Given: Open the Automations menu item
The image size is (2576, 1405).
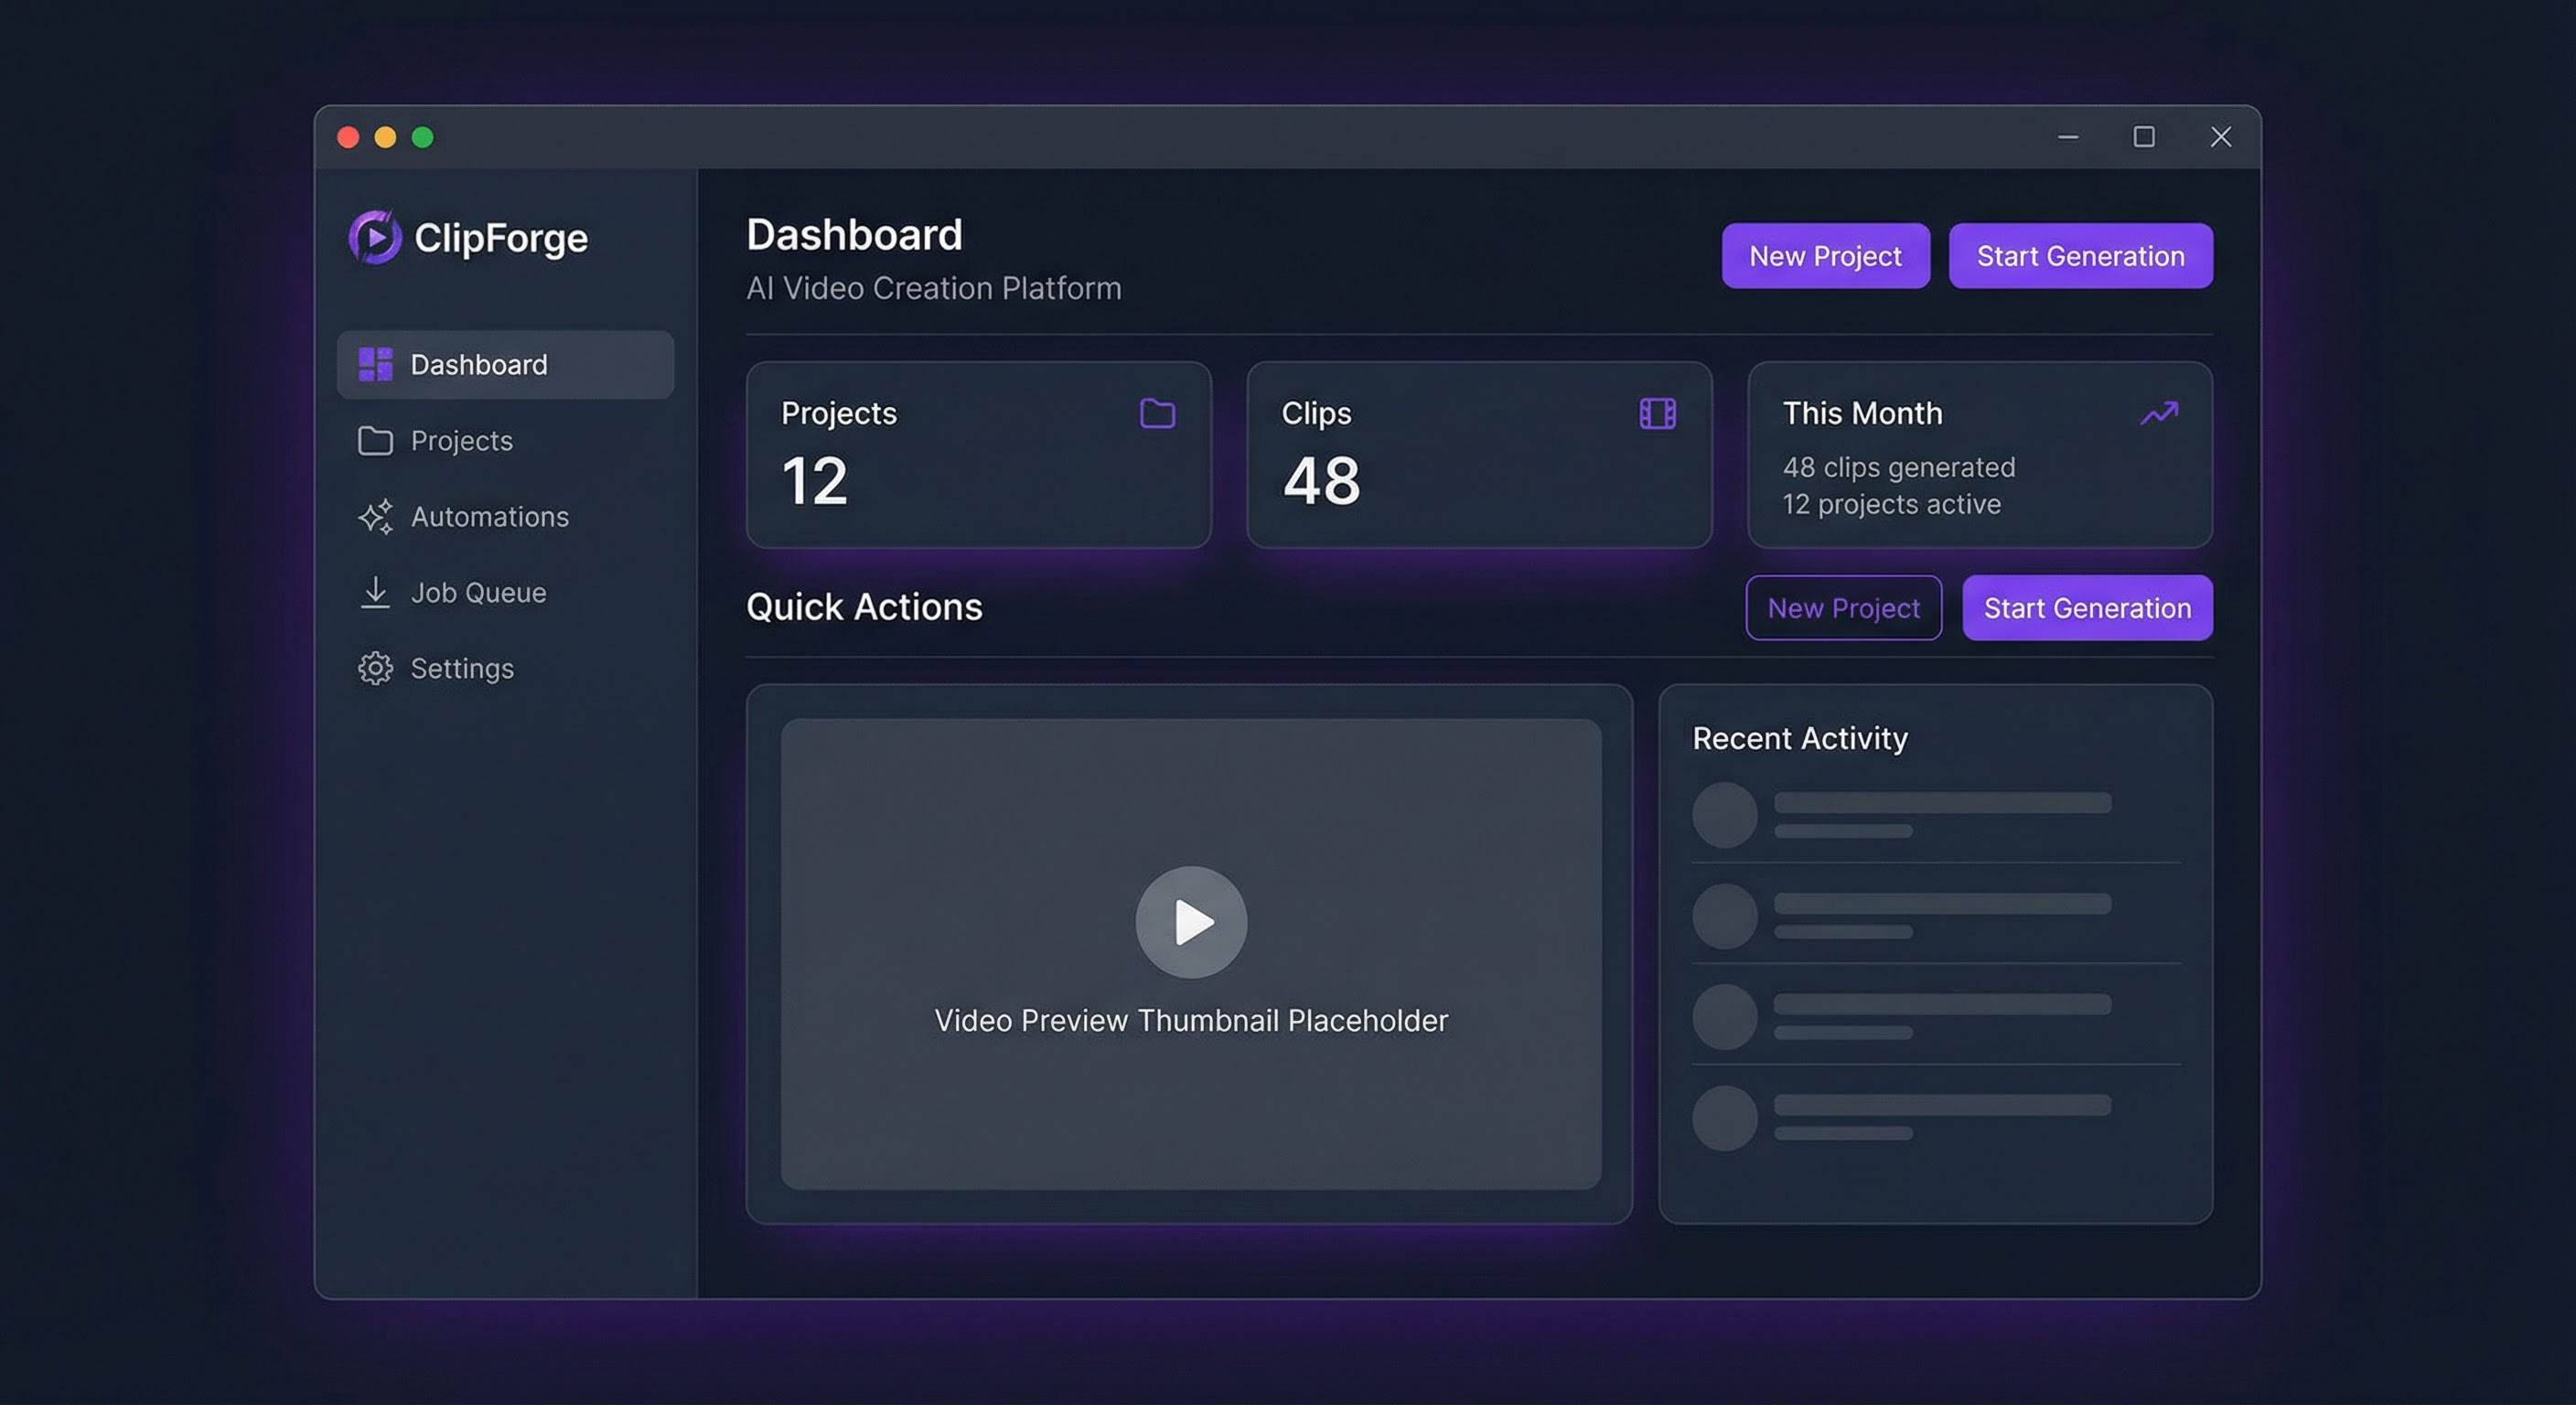Looking at the screenshot, I should [x=489, y=517].
